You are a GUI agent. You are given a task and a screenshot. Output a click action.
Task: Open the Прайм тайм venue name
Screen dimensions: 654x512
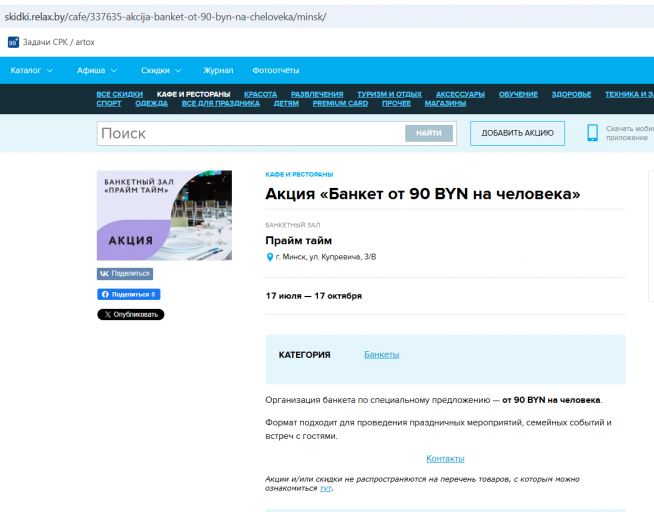tap(299, 241)
